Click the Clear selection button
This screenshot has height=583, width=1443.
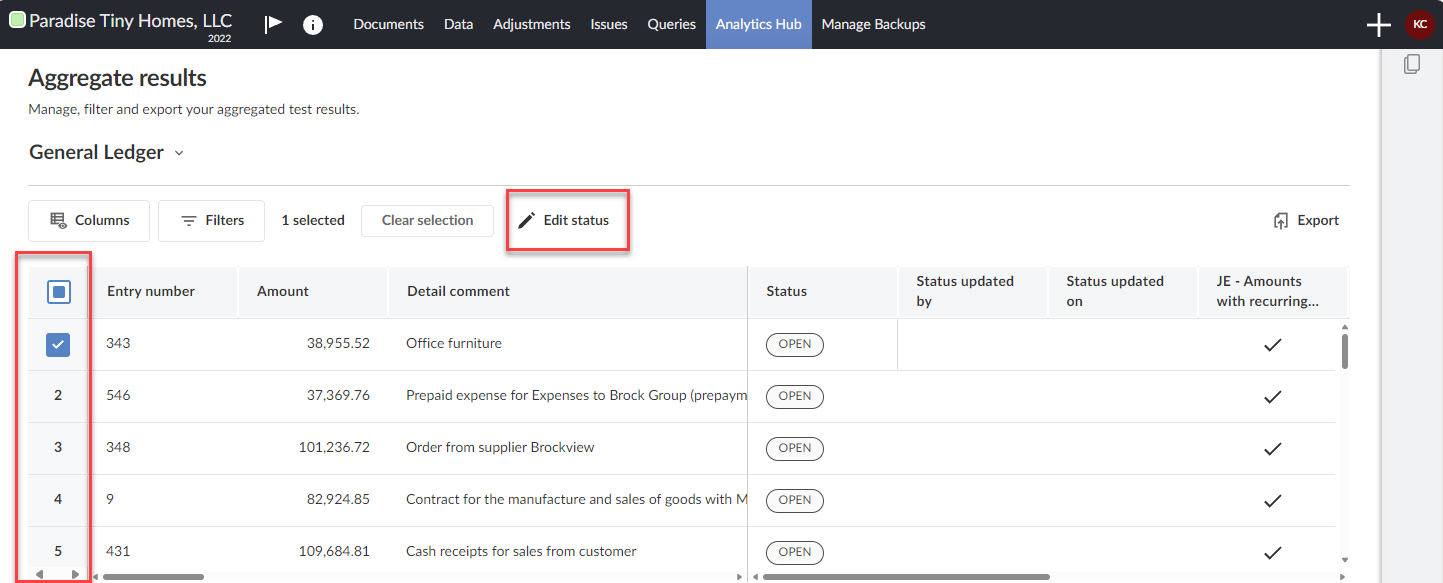[x=427, y=220]
